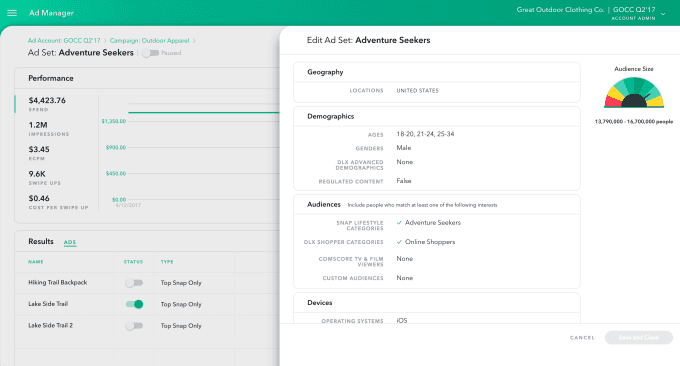Open the Ages selection field
Image resolution: width=680 pixels, height=366 pixels.
coord(425,134)
